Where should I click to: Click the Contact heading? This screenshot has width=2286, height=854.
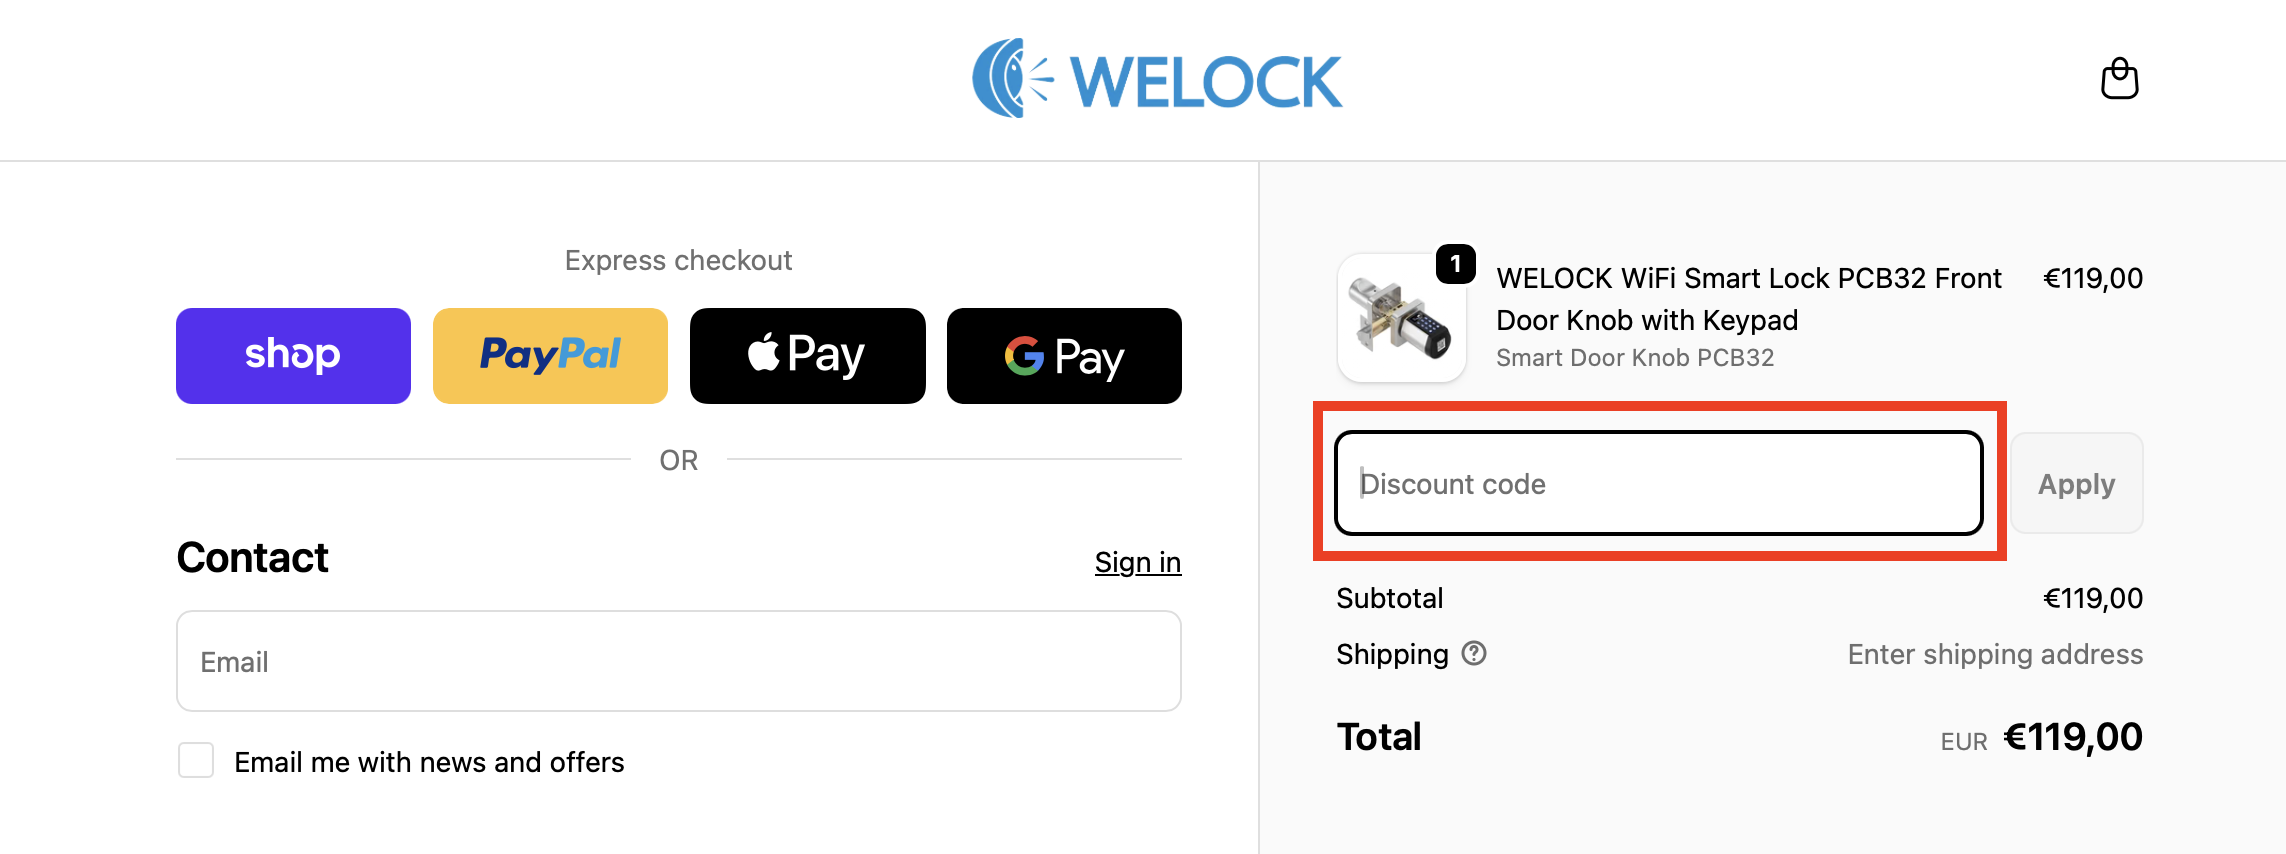[x=252, y=558]
